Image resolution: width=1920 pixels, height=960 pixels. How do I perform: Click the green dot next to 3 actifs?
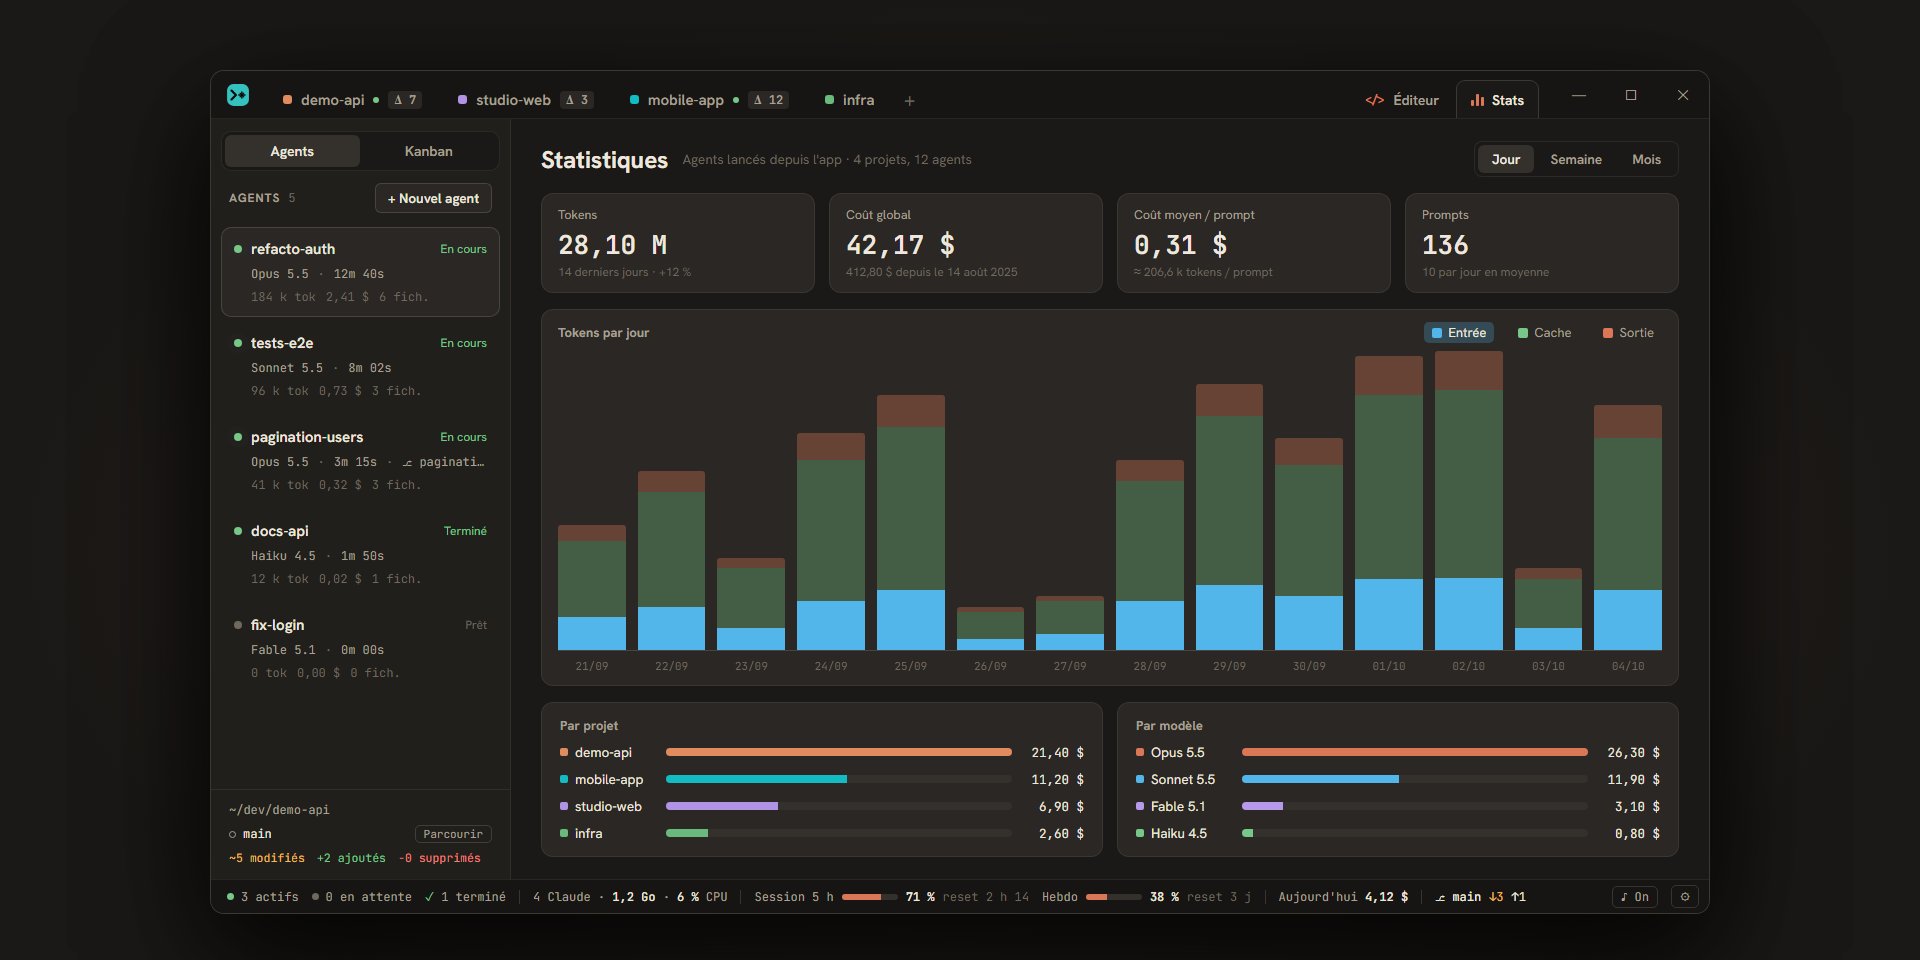pos(231,897)
